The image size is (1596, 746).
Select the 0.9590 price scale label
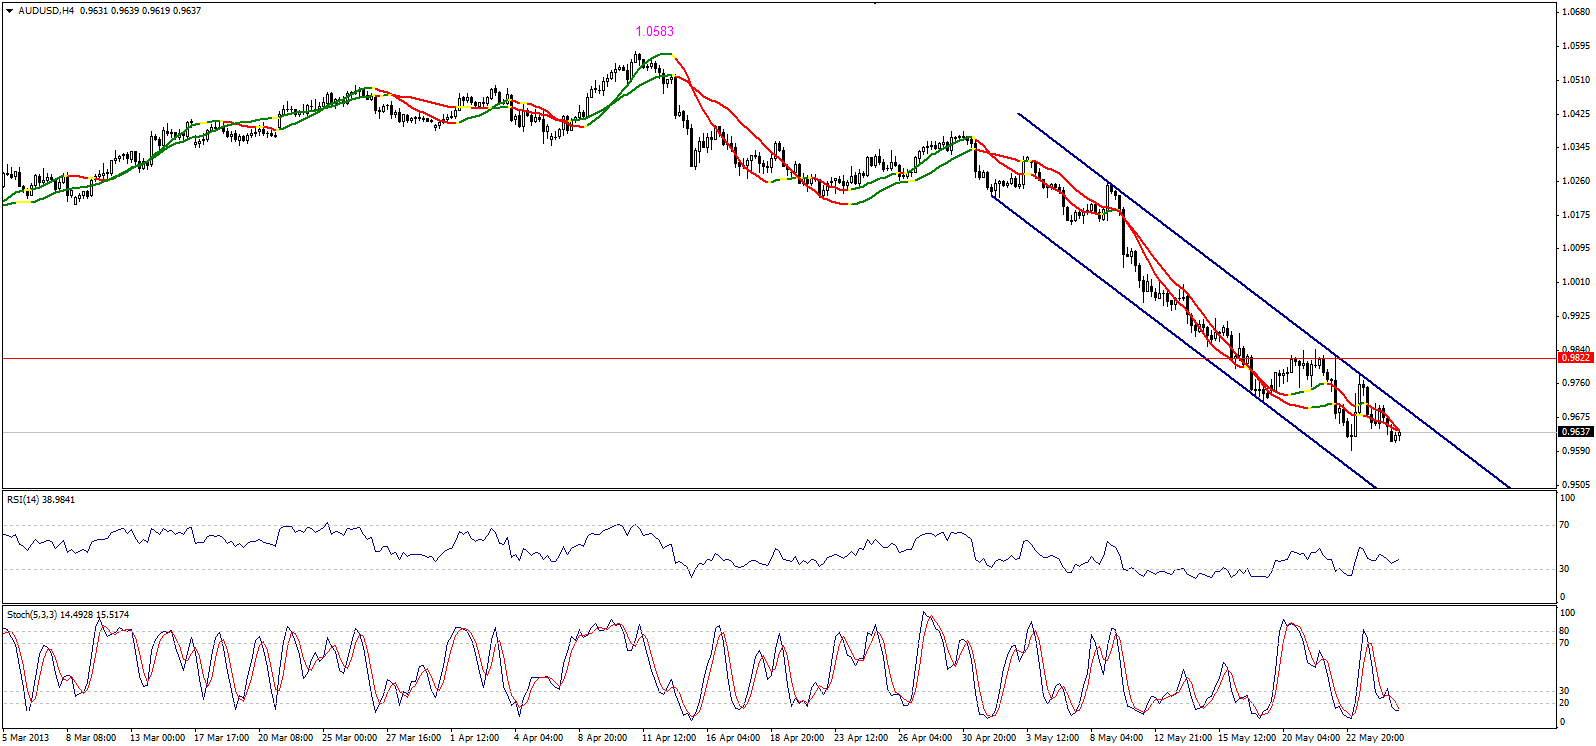point(1576,451)
